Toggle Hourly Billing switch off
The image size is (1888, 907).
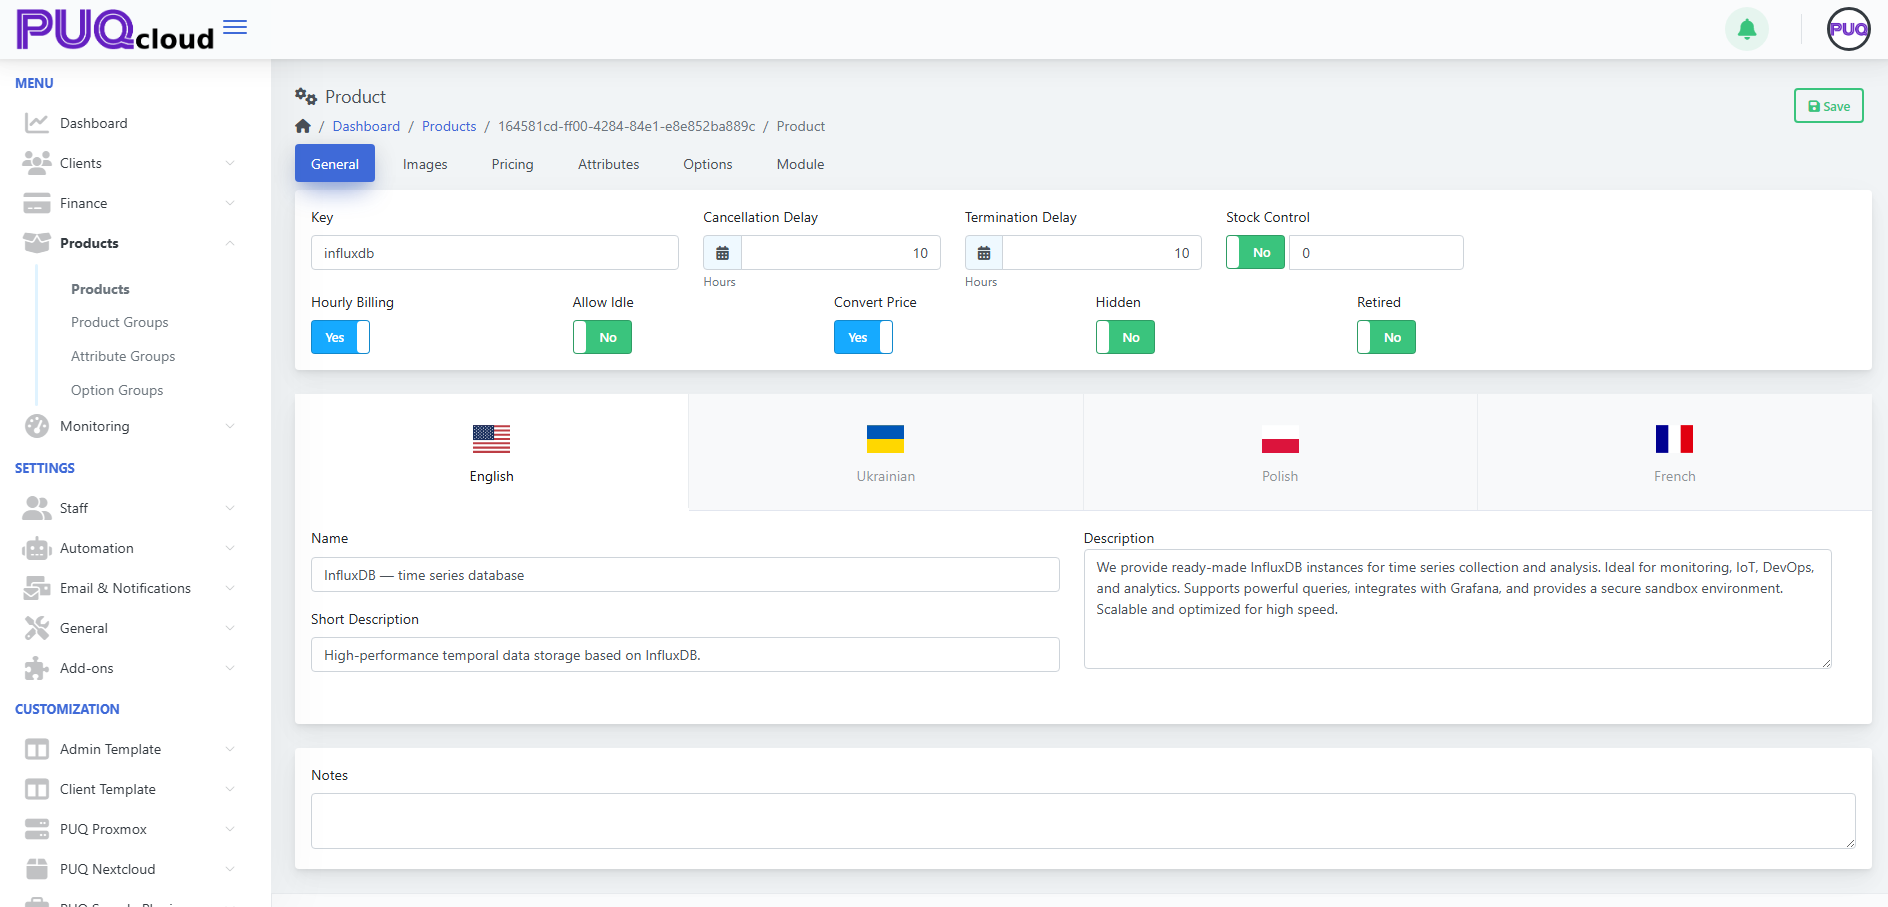(340, 337)
